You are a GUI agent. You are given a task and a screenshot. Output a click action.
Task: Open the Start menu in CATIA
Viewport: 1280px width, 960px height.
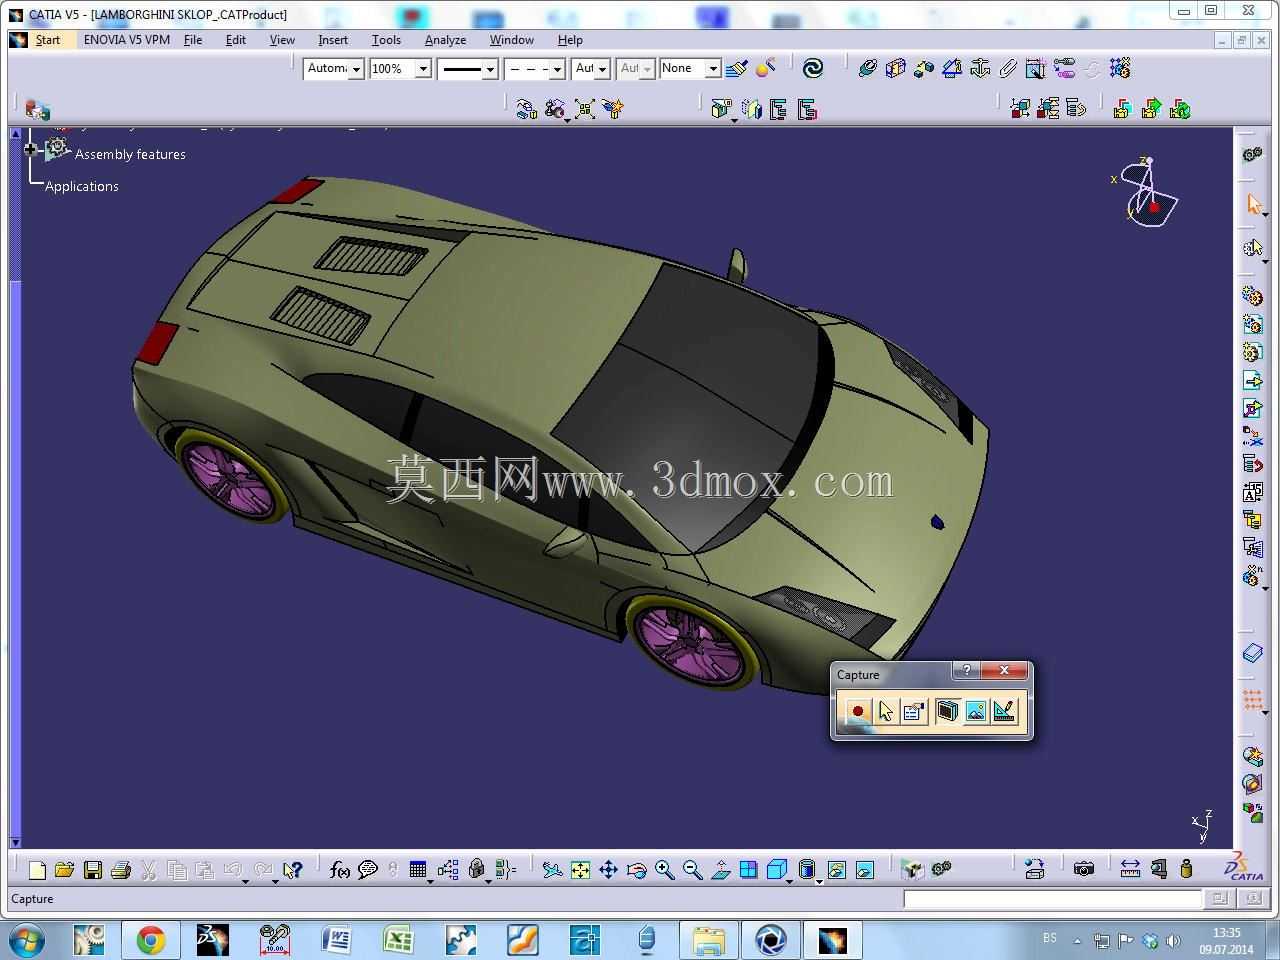[x=48, y=40]
